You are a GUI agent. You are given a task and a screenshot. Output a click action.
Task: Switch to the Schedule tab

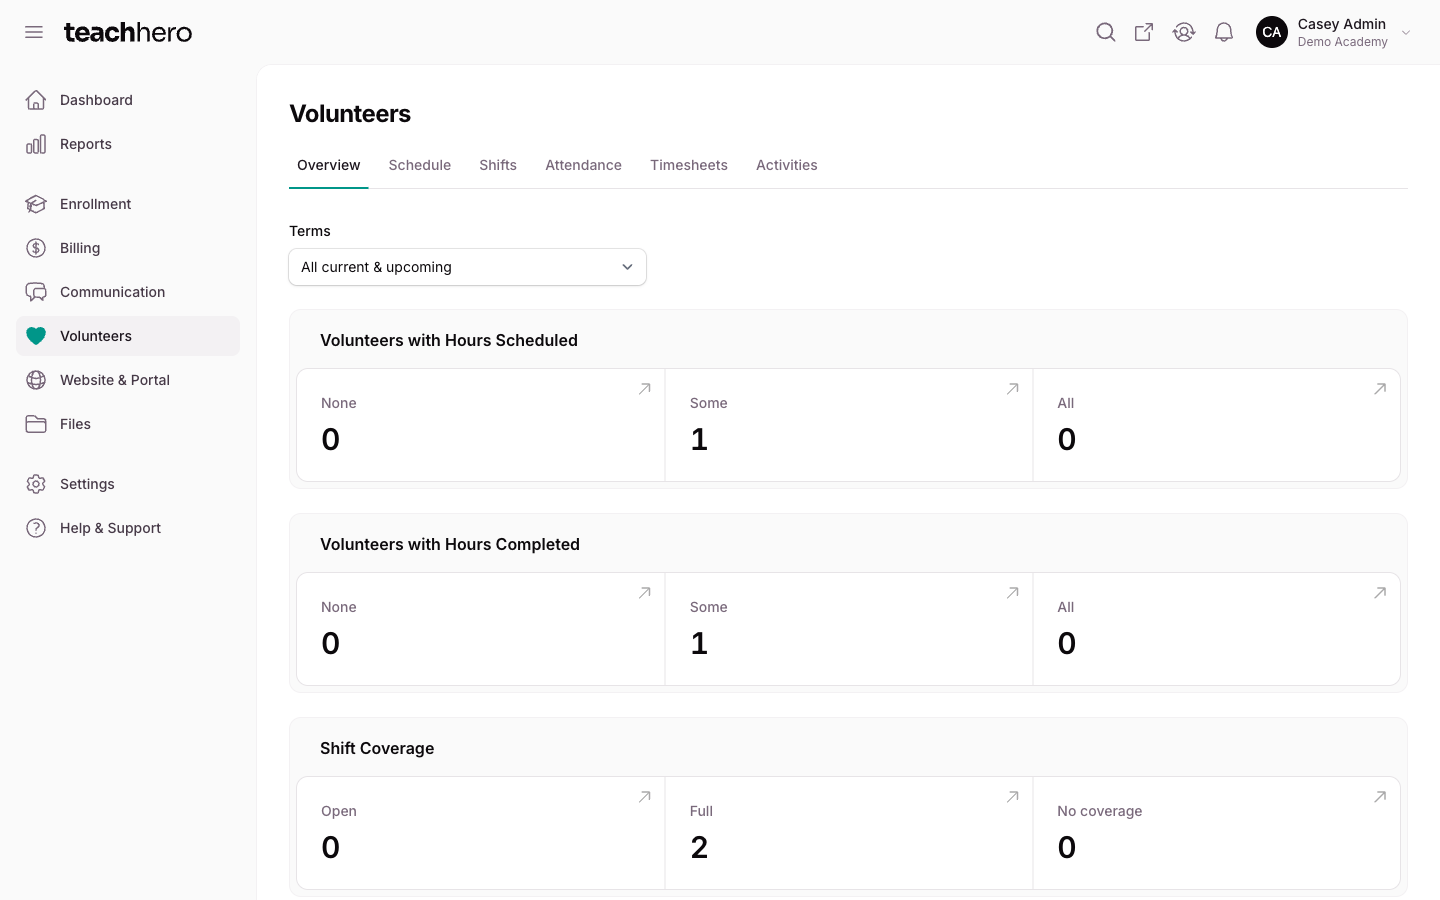(420, 165)
